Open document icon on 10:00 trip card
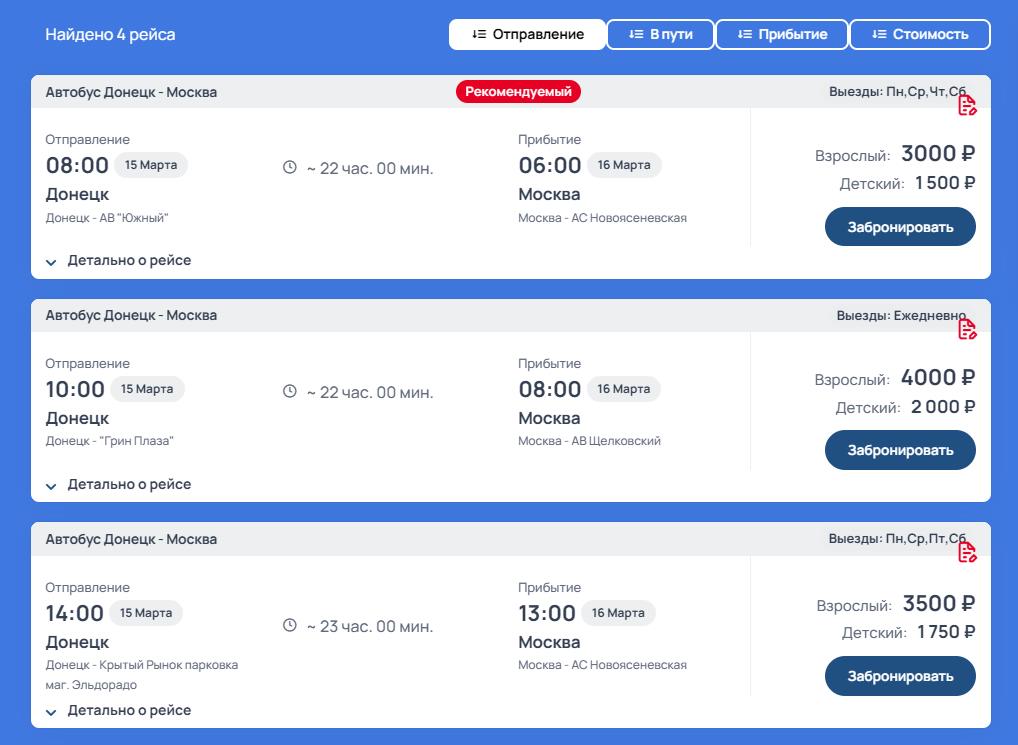This screenshot has width=1018, height=745. pyautogui.click(x=967, y=329)
